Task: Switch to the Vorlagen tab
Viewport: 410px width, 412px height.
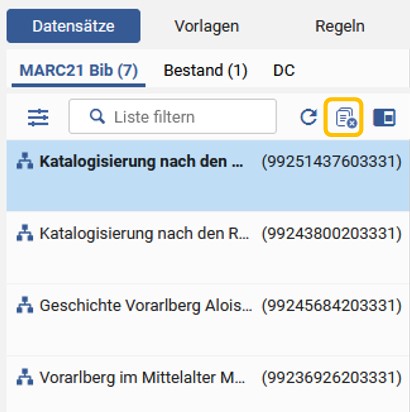Action: pos(207,26)
